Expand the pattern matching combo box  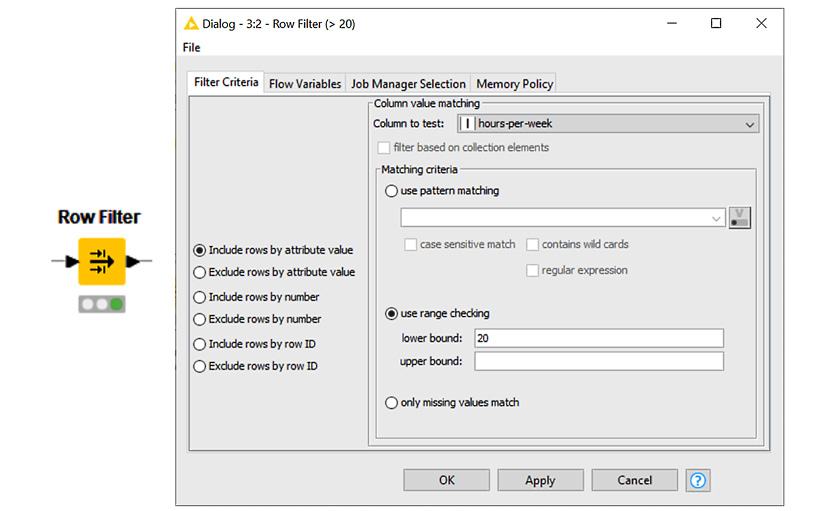716,218
